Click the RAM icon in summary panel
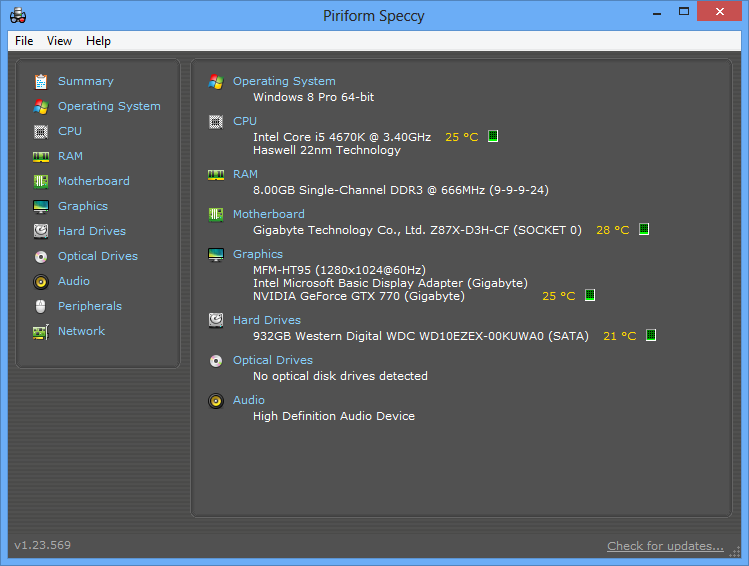Image resolution: width=749 pixels, height=566 pixels. [216, 175]
